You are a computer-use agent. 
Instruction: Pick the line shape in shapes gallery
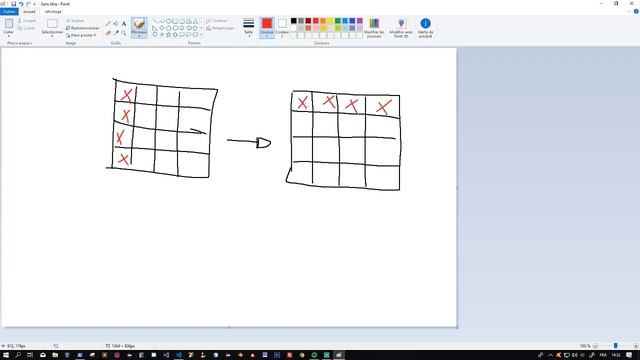click(155, 21)
